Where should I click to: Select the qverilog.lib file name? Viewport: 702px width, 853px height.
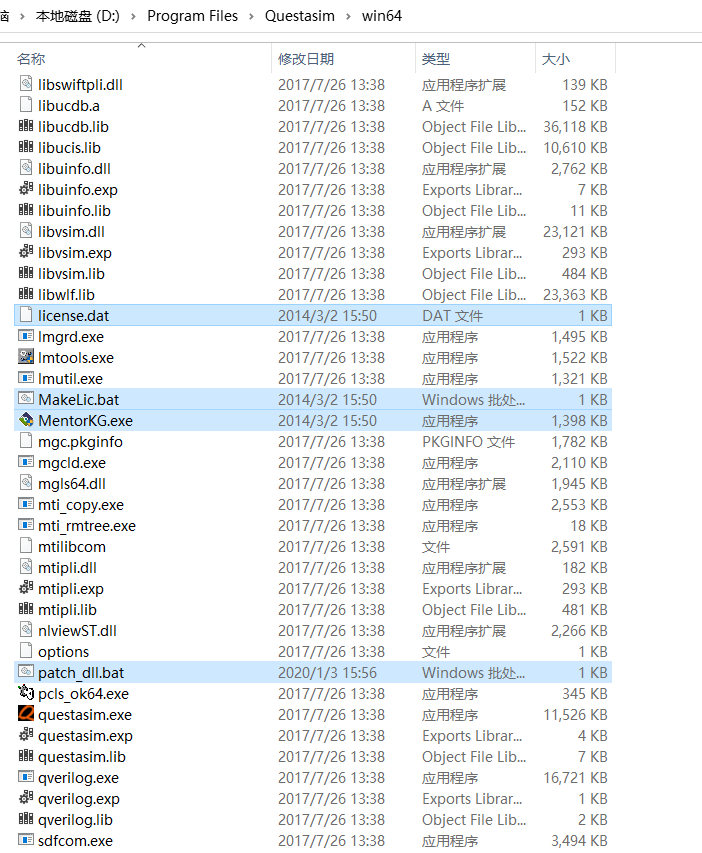(x=76, y=820)
